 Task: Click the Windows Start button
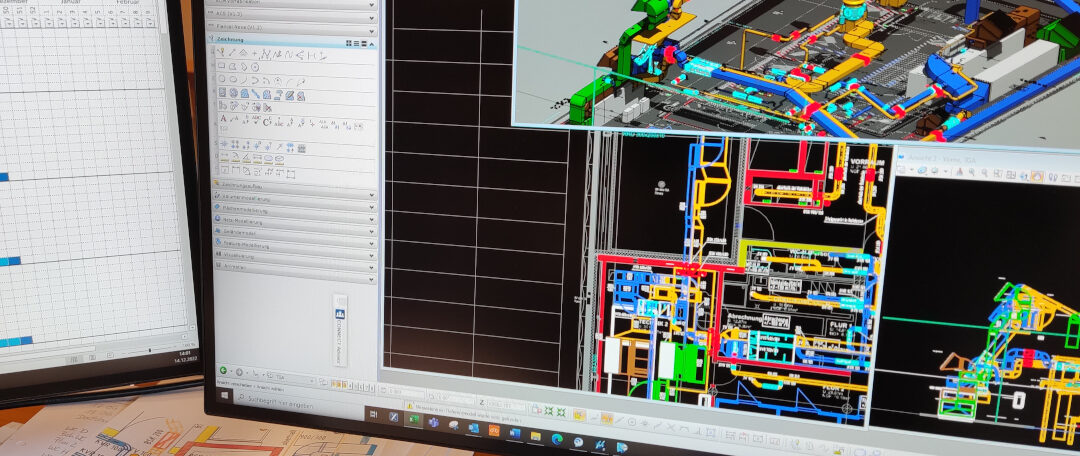pyautogui.click(x=225, y=395)
